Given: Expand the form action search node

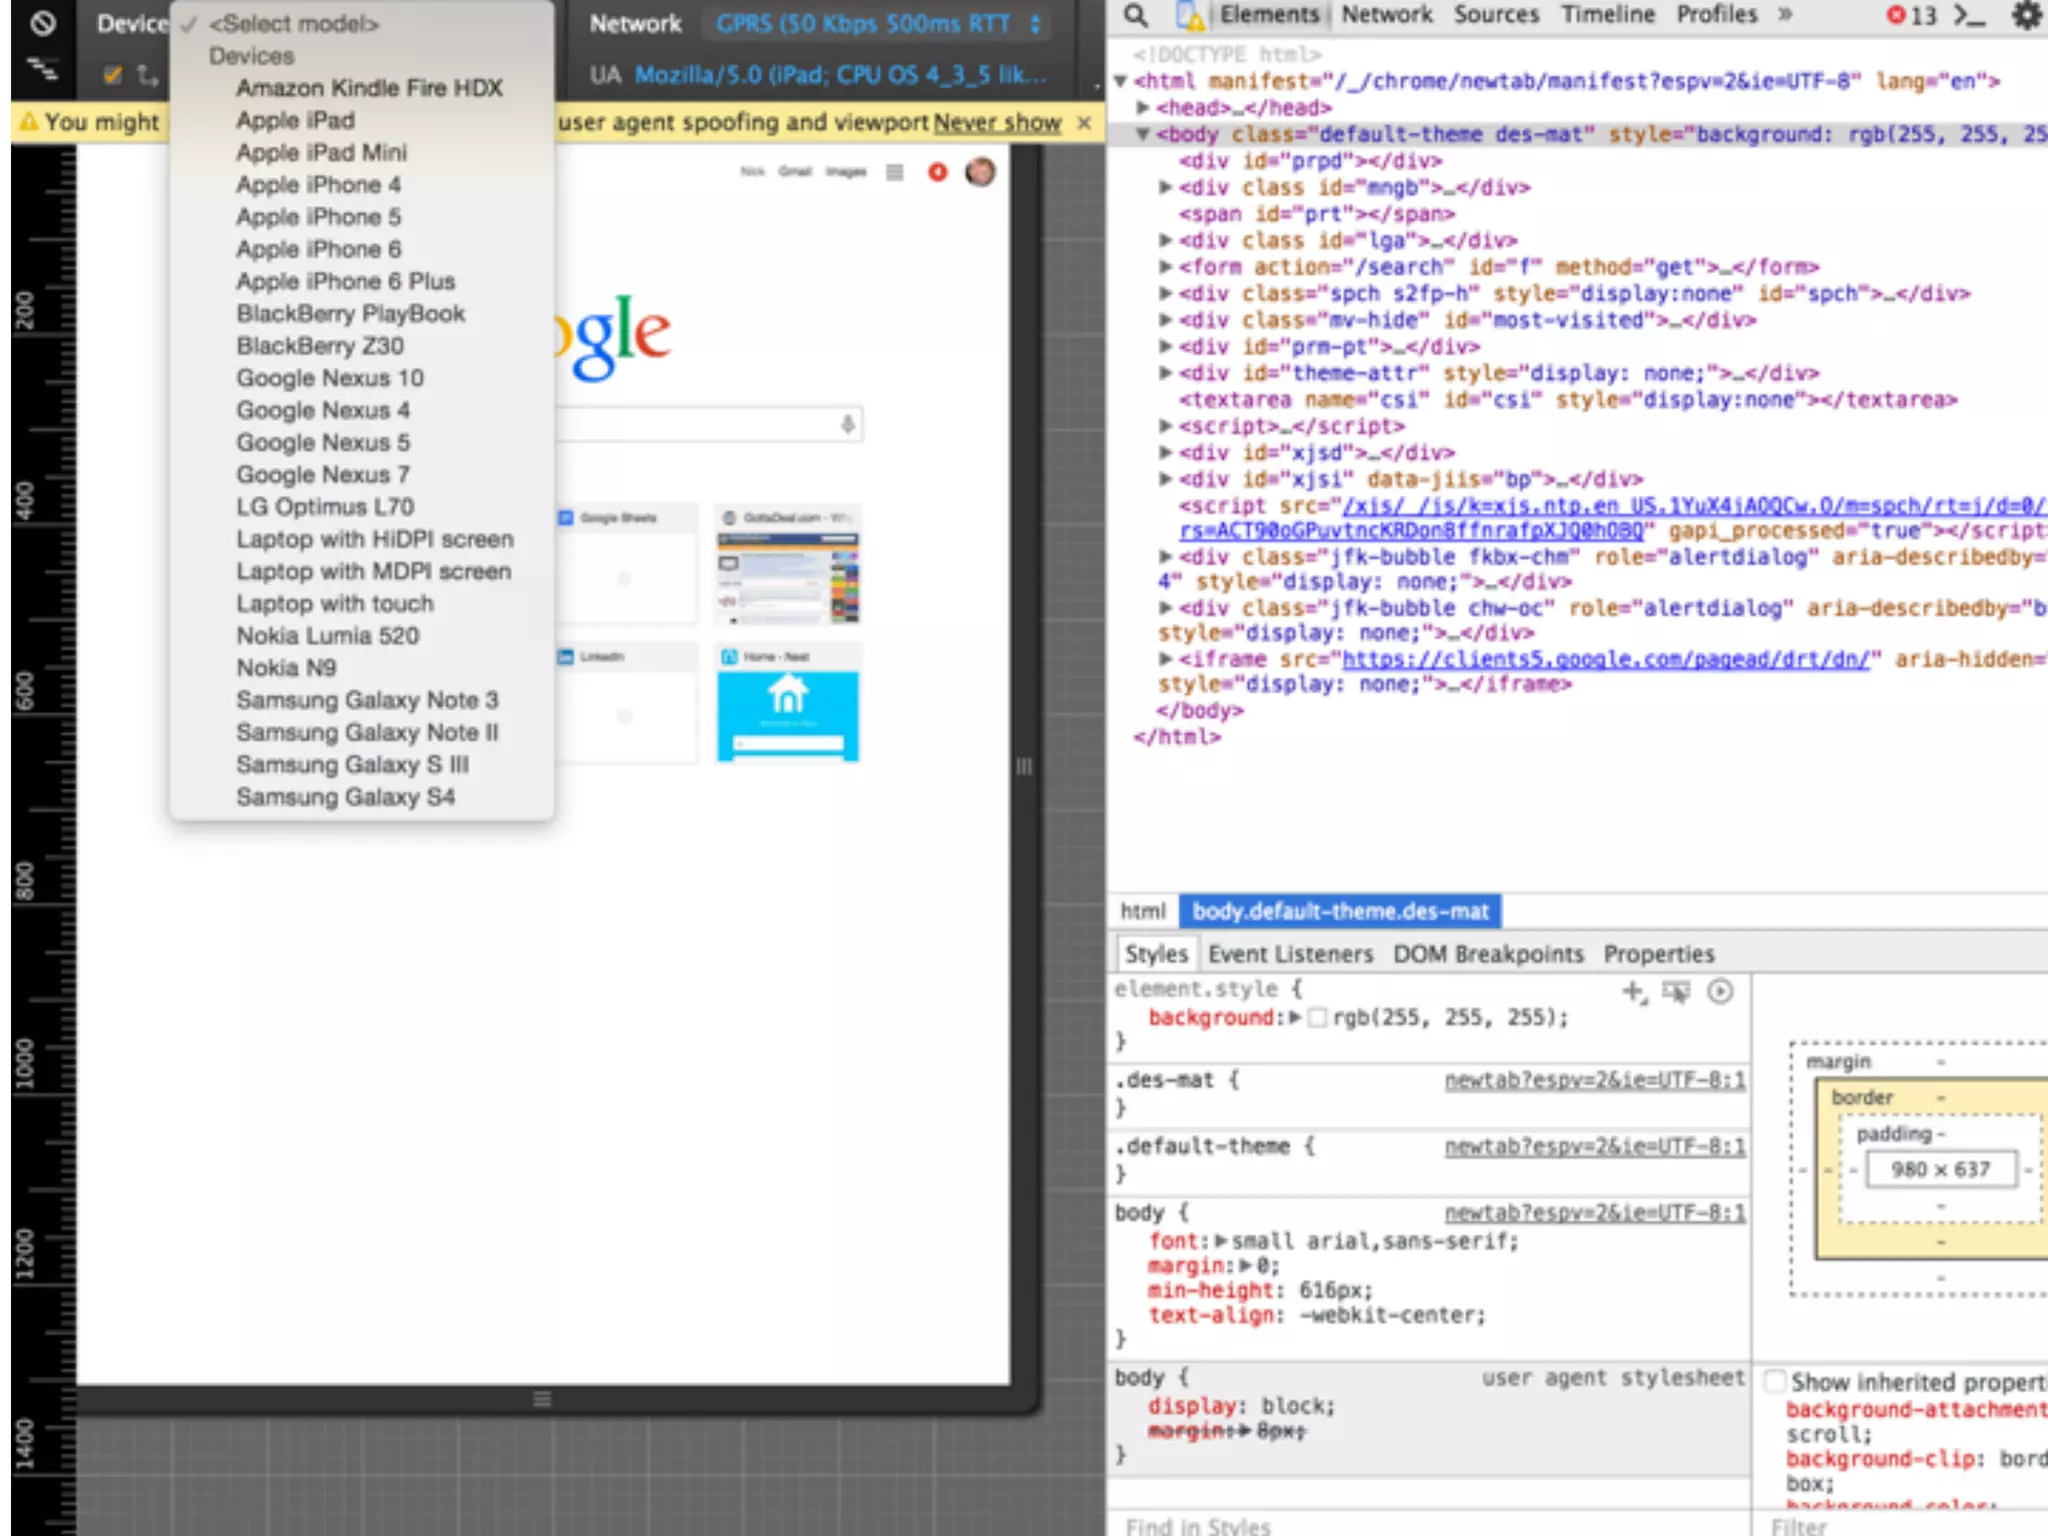Looking at the screenshot, I should click(x=1165, y=267).
